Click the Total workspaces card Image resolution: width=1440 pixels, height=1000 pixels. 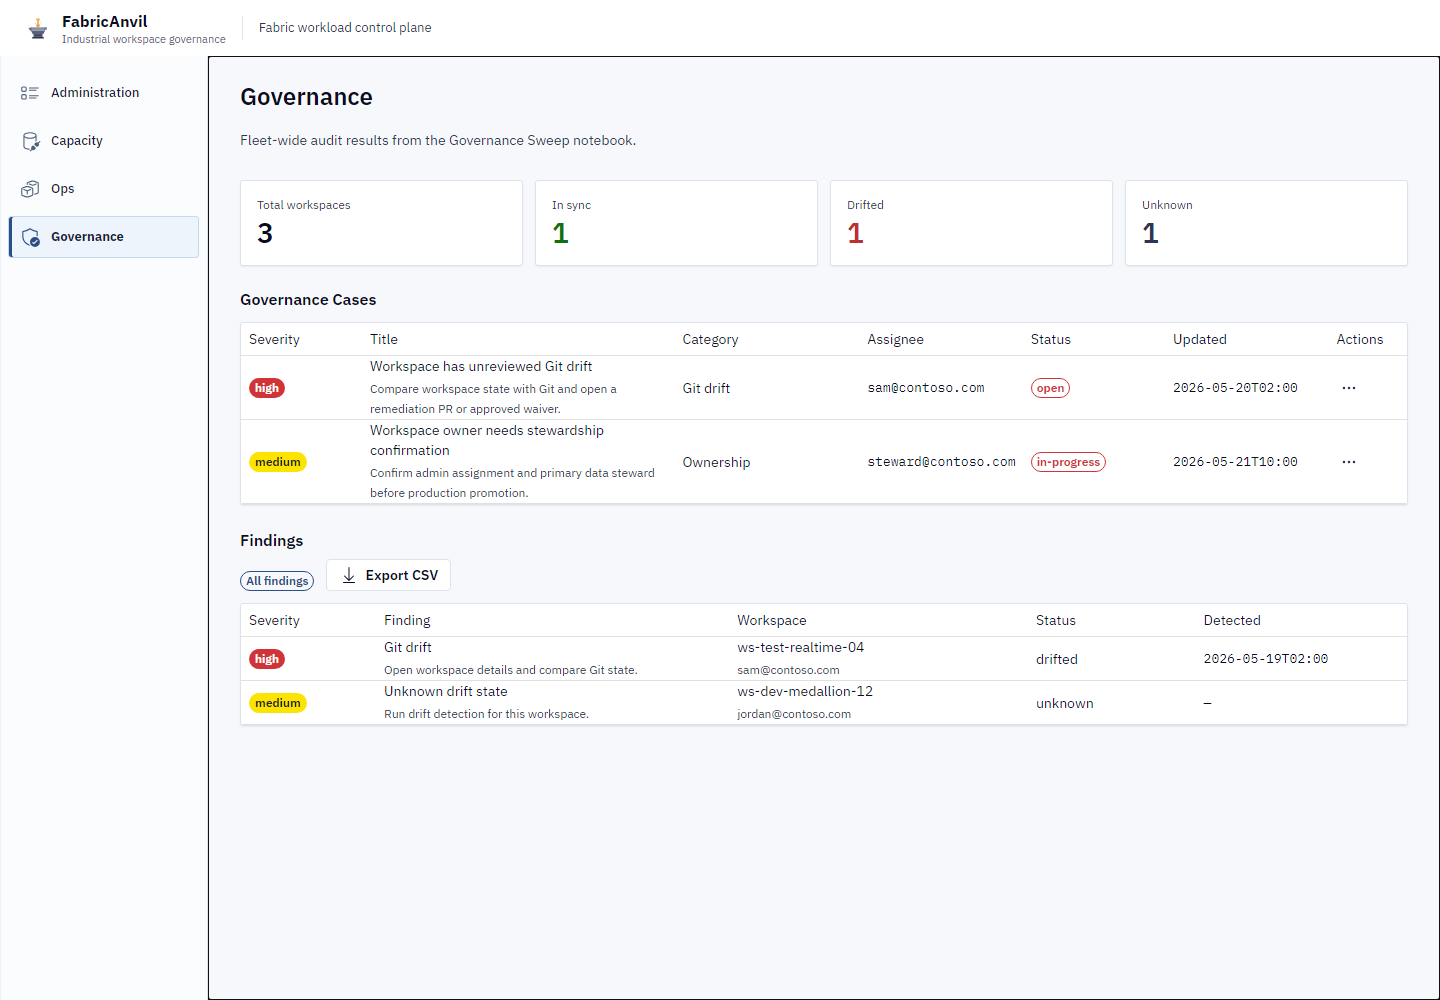pyautogui.click(x=381, y=223)
